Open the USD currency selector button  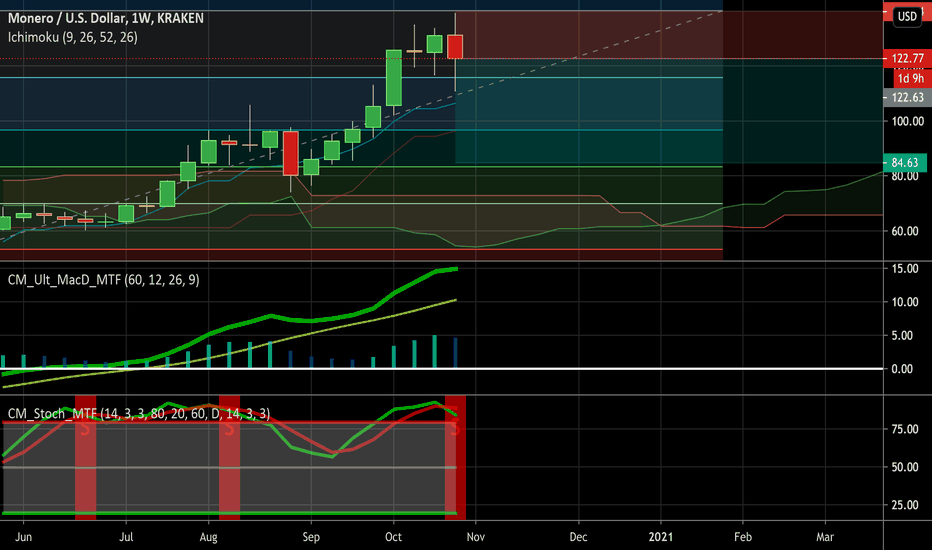[906, 16]
